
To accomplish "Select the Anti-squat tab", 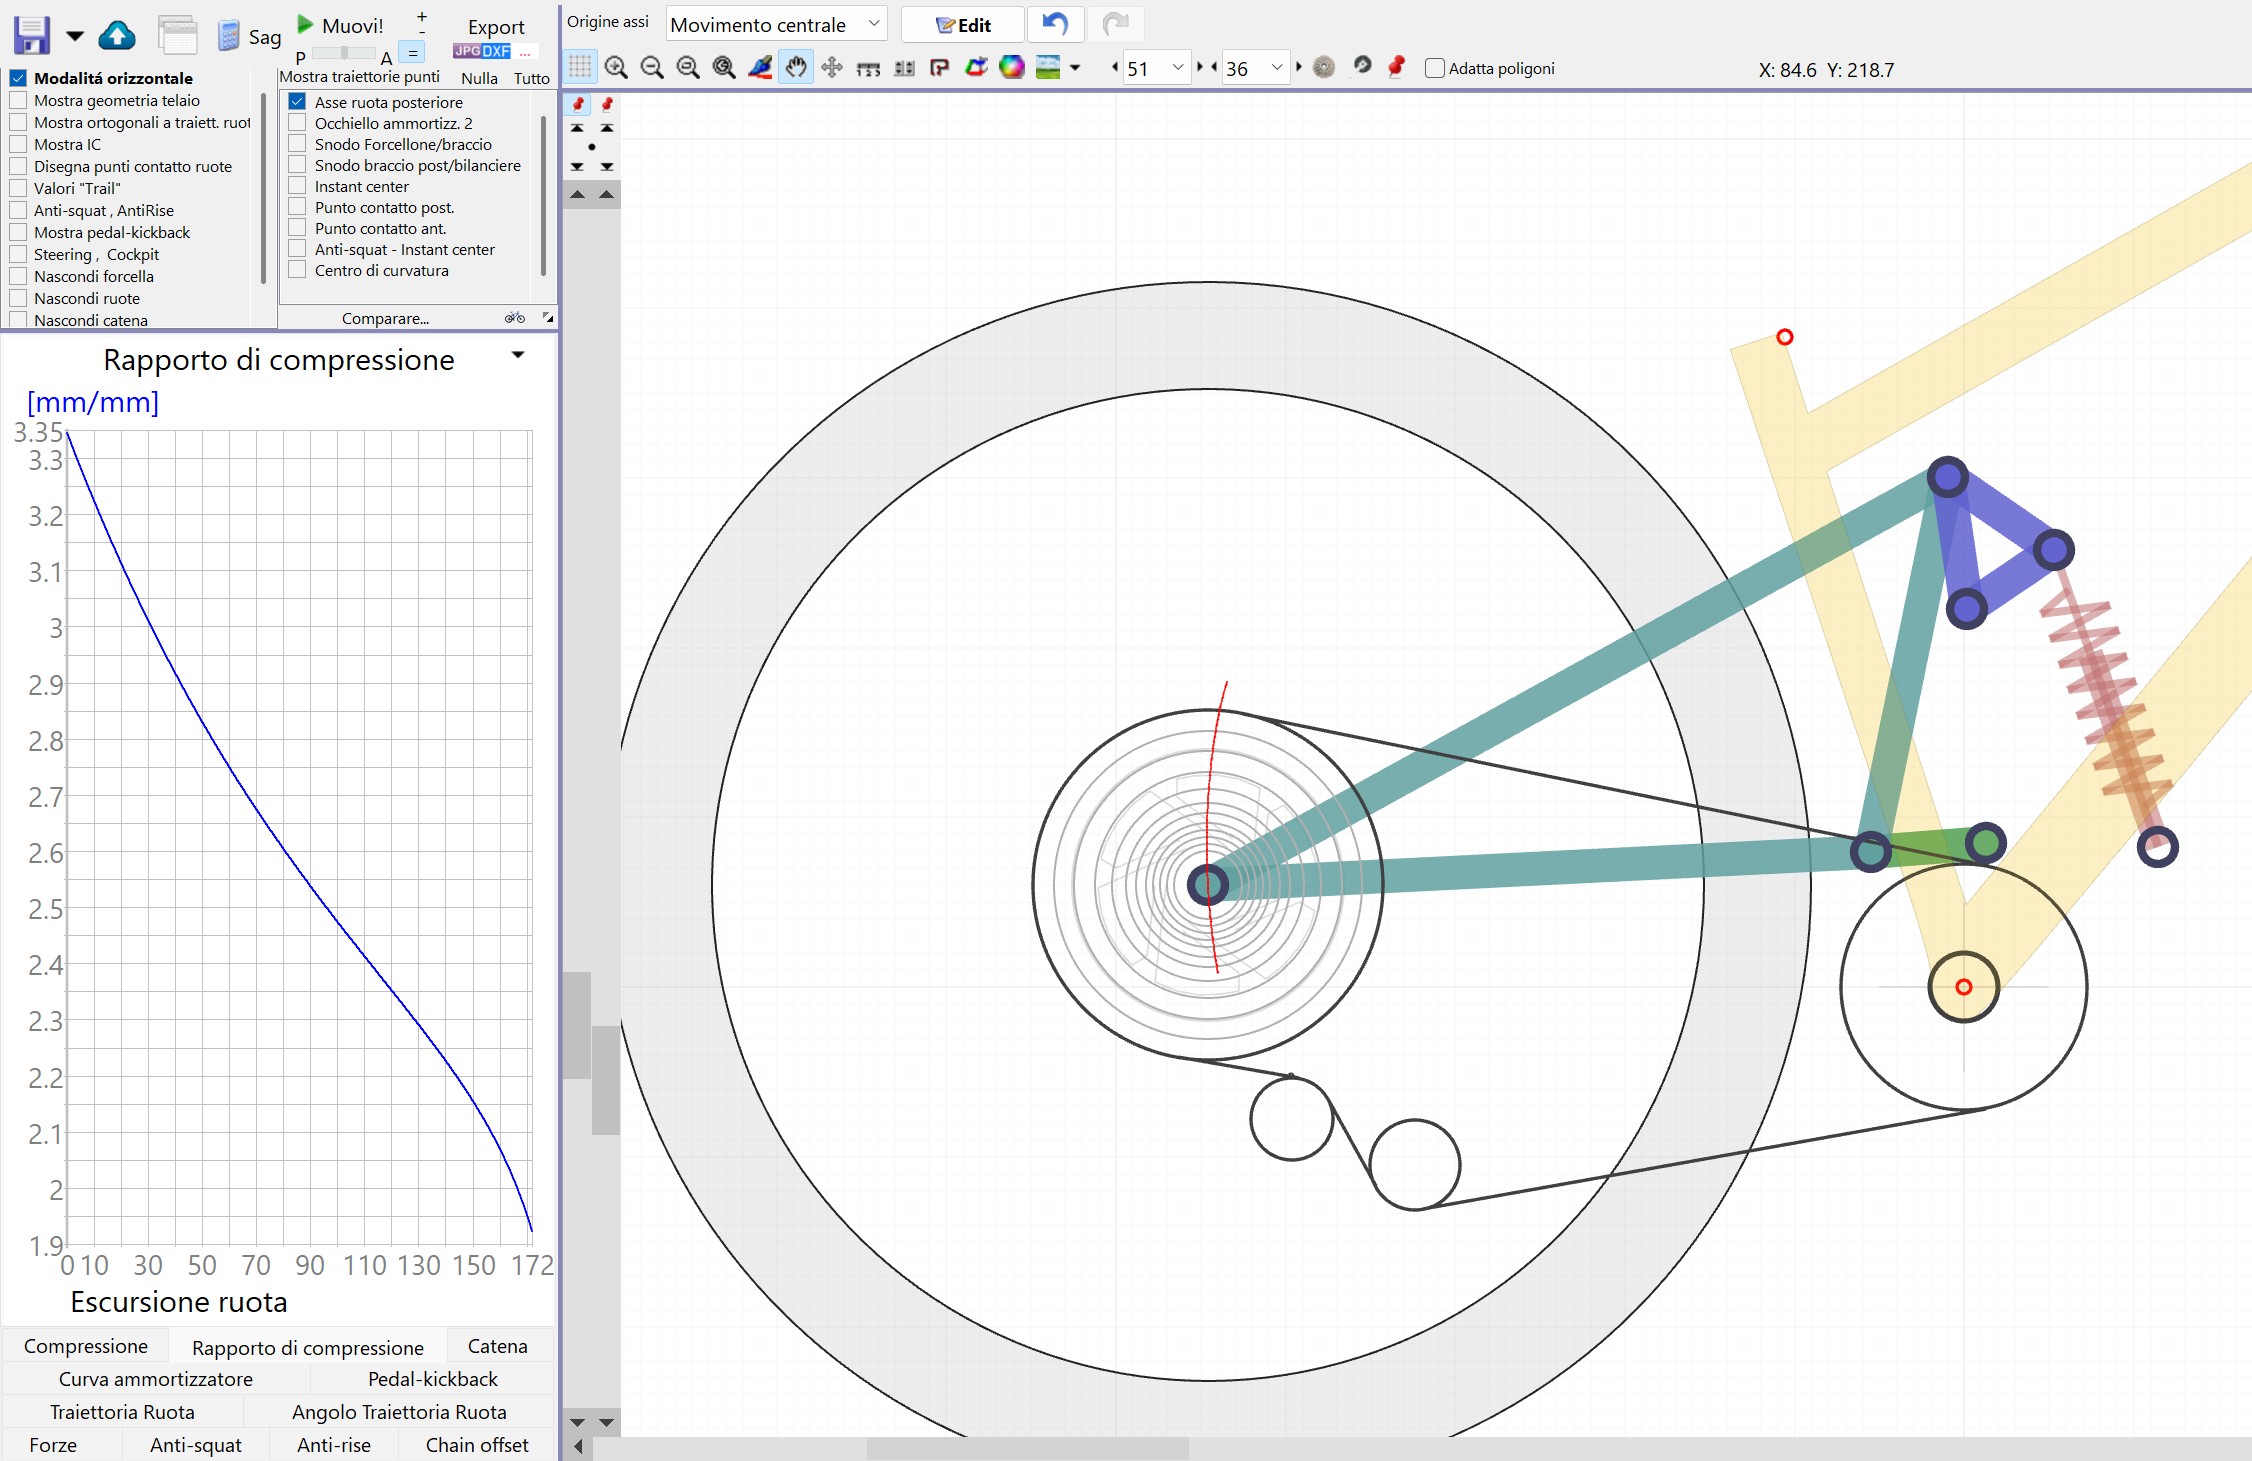I will point(196,1445).
